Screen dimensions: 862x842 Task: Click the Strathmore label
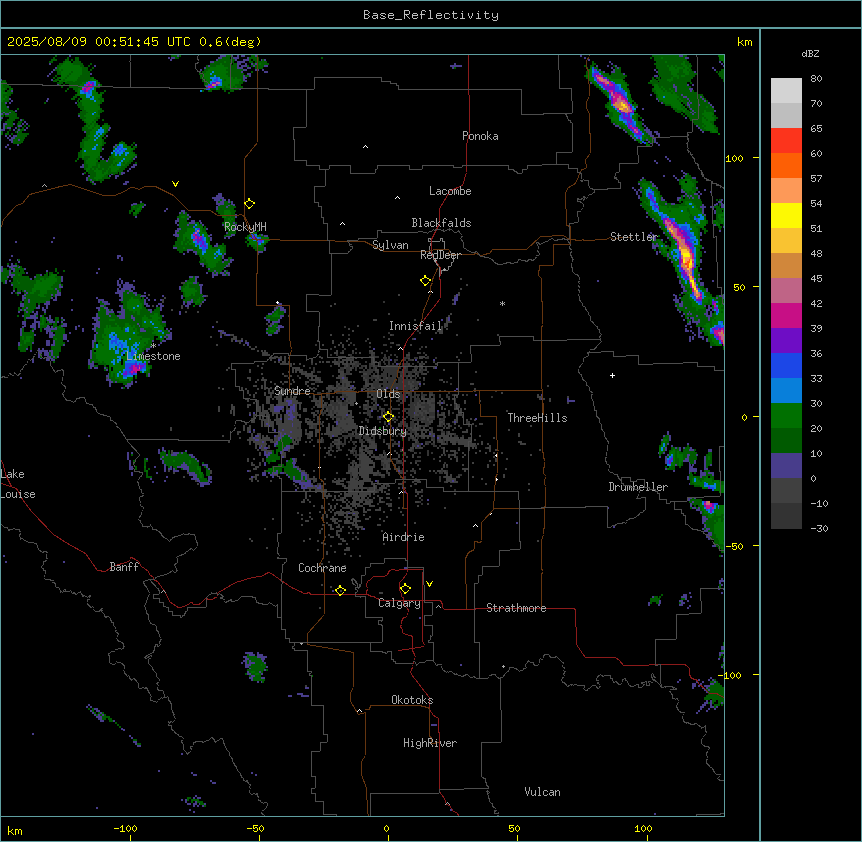pos(516,608)
